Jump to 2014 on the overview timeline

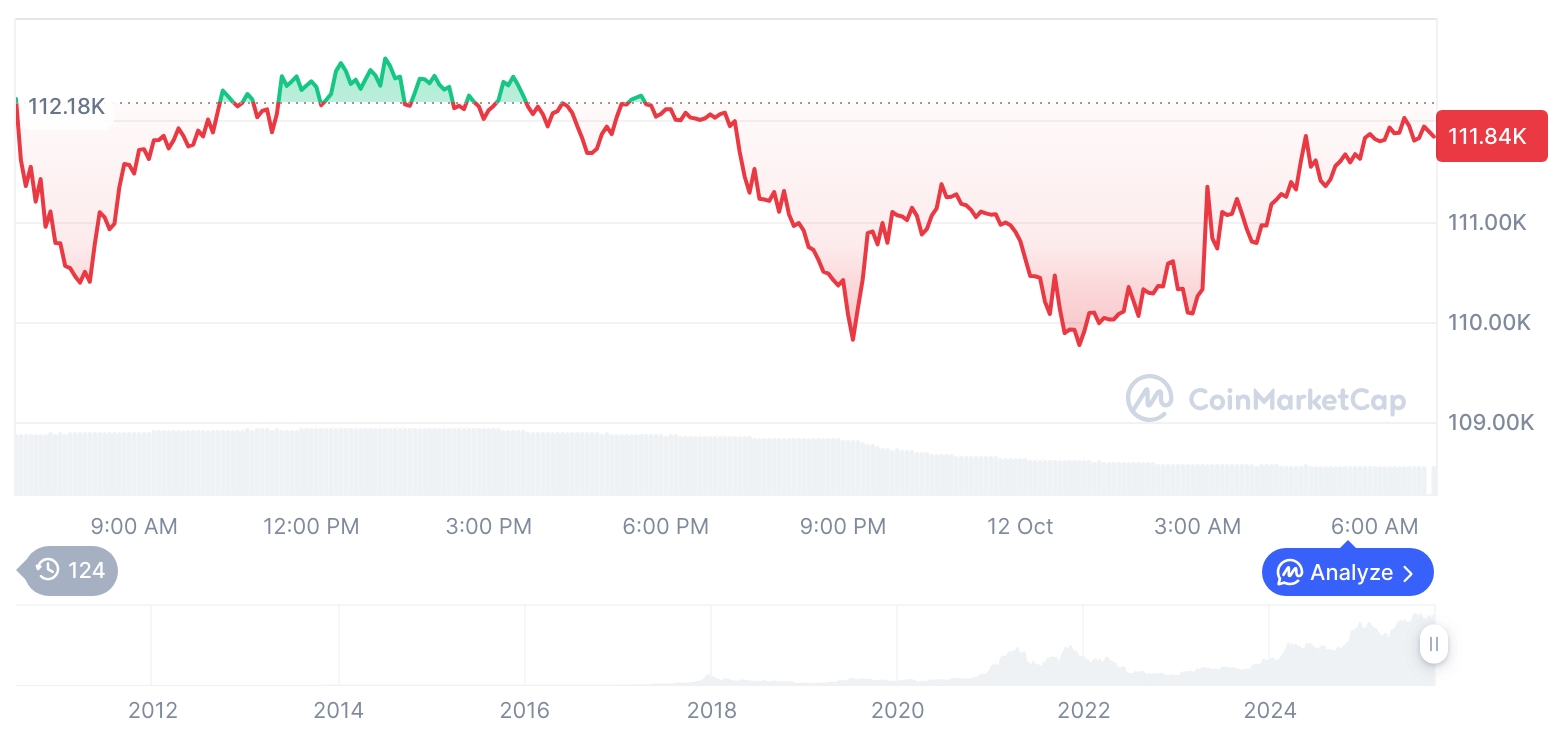tap(338, 710)
